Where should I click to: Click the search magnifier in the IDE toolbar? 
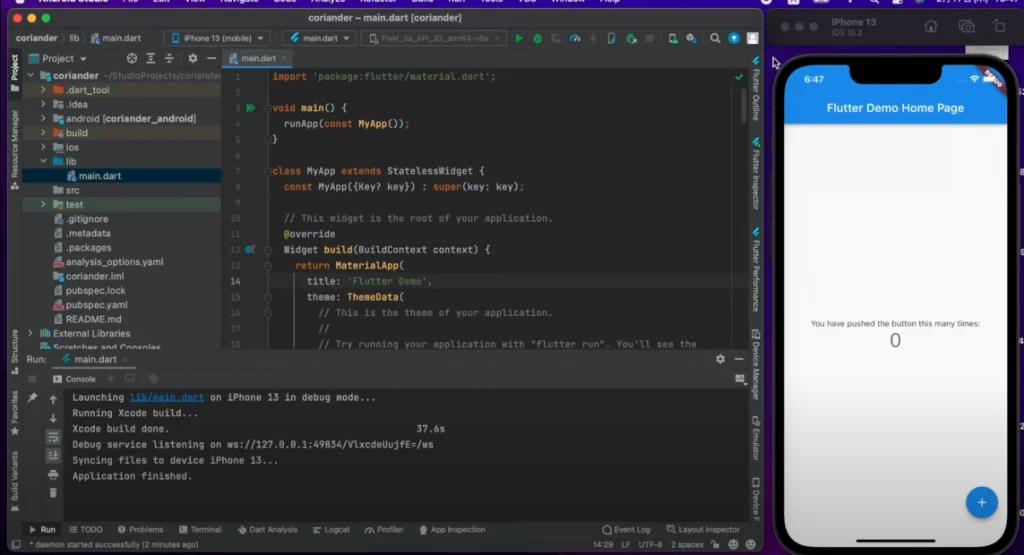(715, 38)
